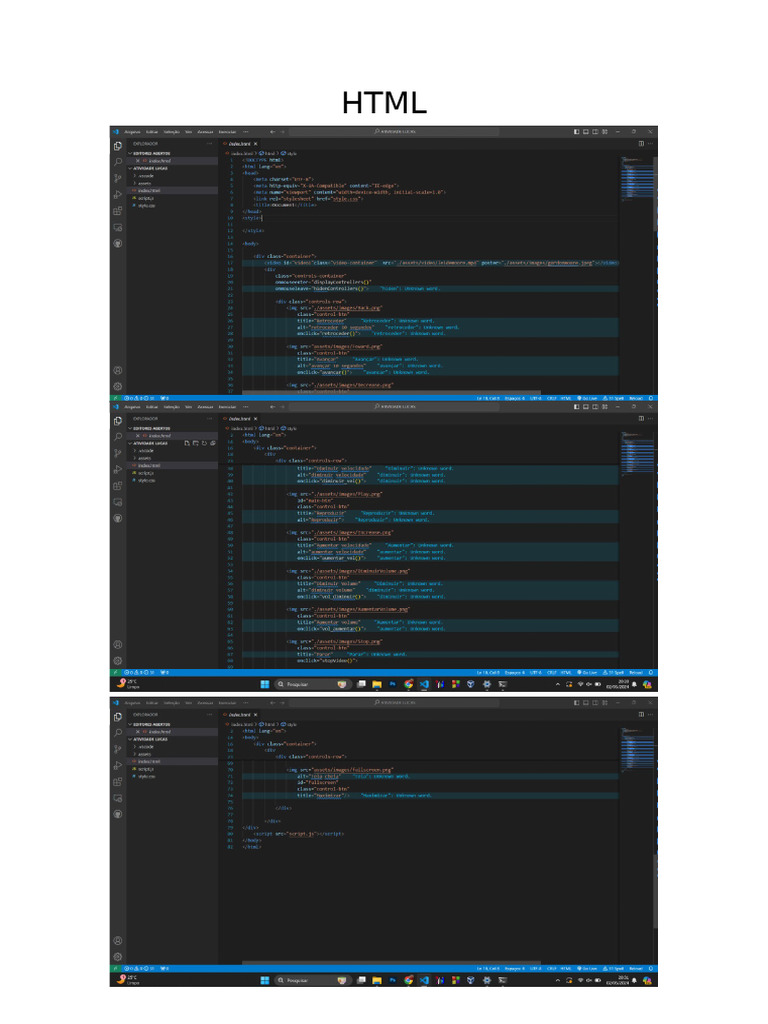Open Editar menu in top screenshot
Screen dimensions: 768x1024
[152, 132]
